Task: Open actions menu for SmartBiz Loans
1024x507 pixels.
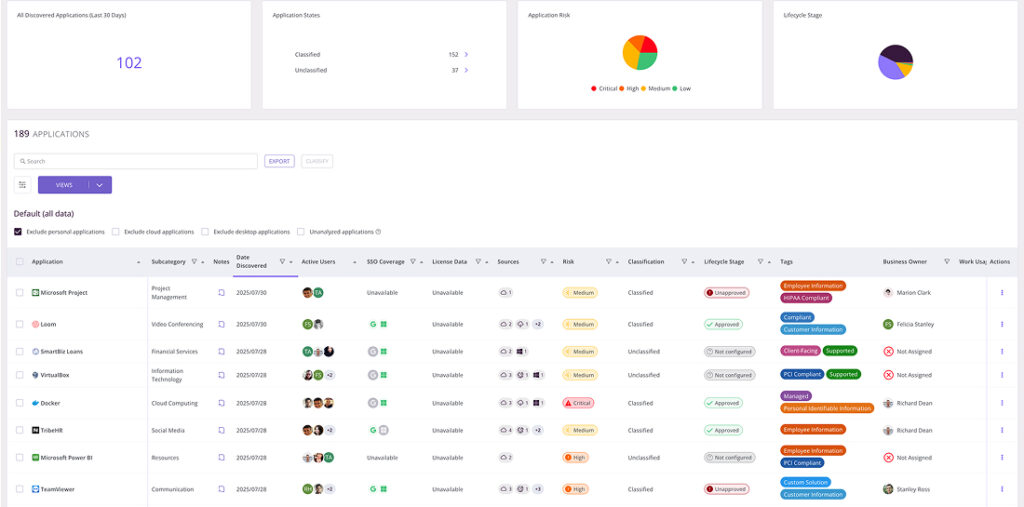Action: pyautogui.click(x=1002, y=352)
